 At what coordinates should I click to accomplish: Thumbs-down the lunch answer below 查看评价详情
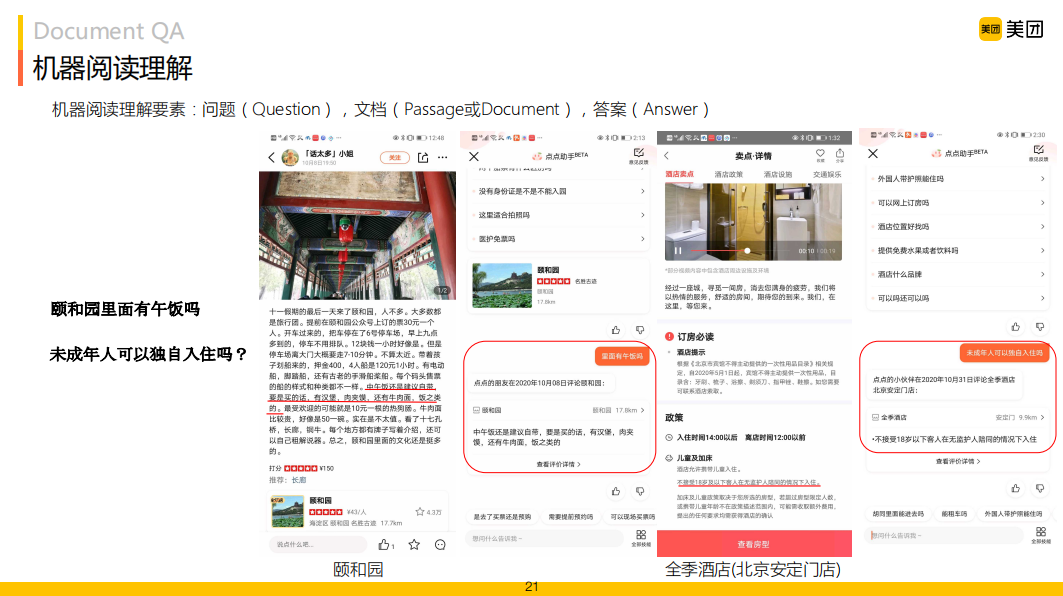639,492
